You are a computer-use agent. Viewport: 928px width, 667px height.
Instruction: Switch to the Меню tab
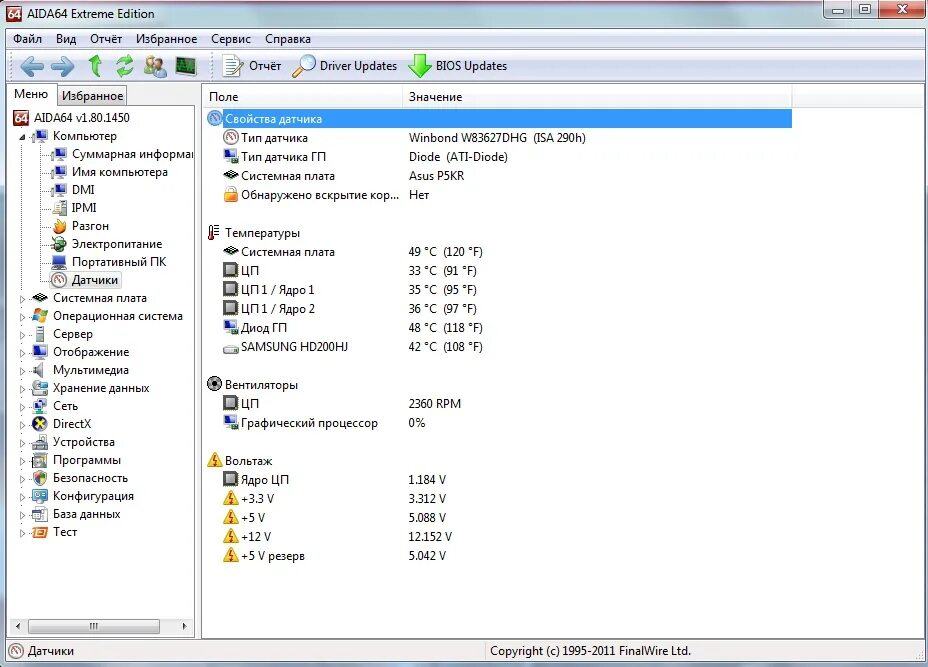pyautogui.click(x=31, y=94)
